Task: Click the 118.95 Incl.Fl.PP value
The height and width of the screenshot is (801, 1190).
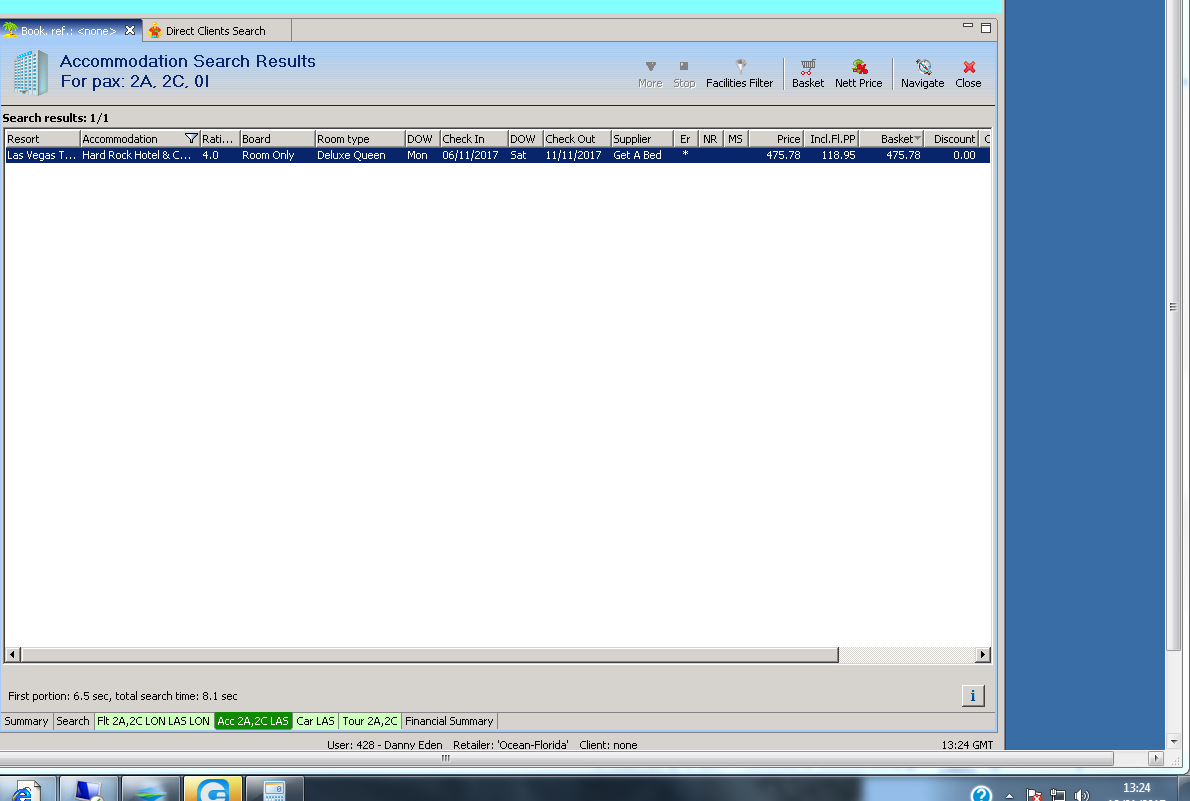Action: pos(838,155)
